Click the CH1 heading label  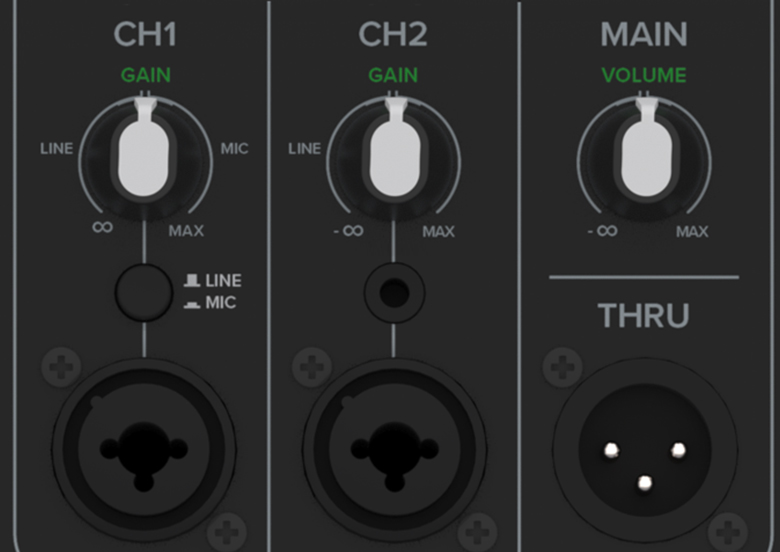pyautogui.click(x=145, y=35)
